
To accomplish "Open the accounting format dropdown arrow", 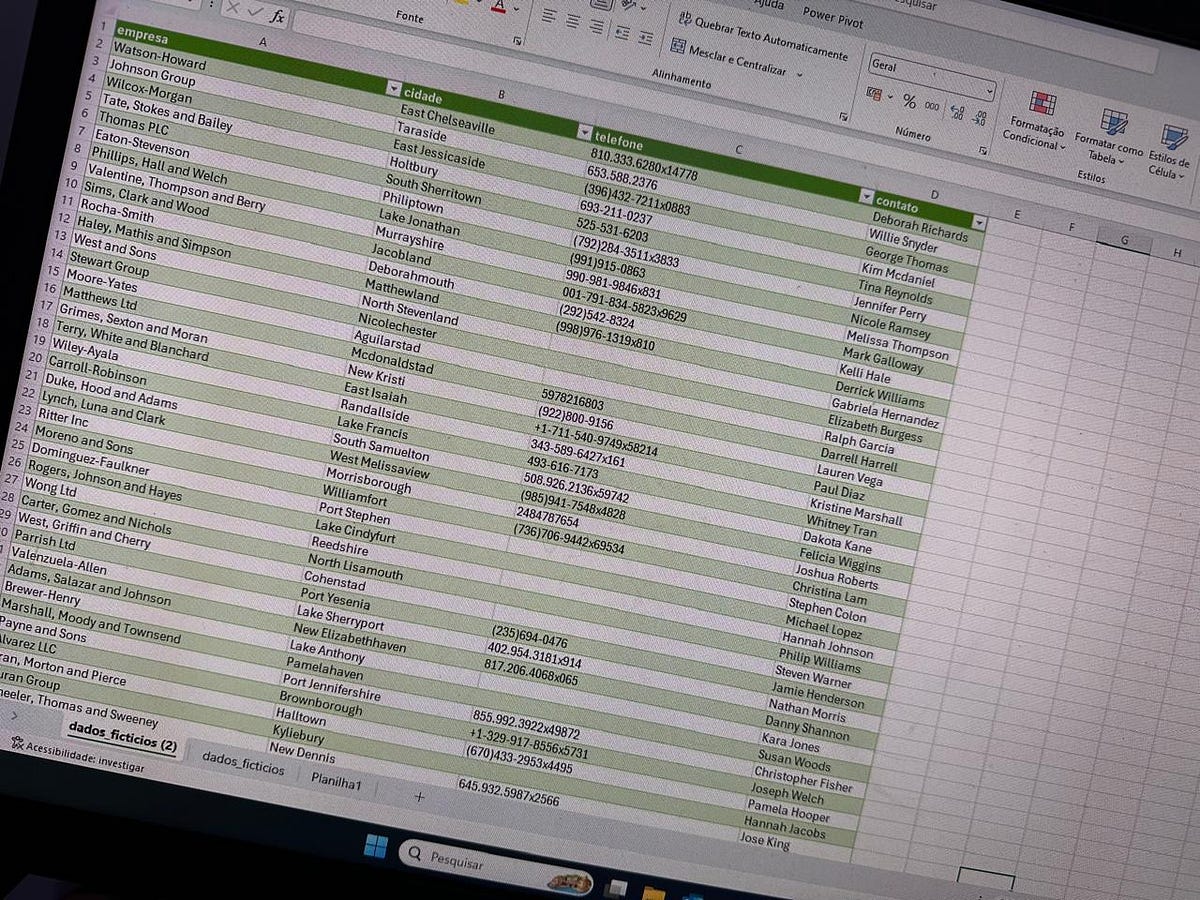I will tap(890, 97).
